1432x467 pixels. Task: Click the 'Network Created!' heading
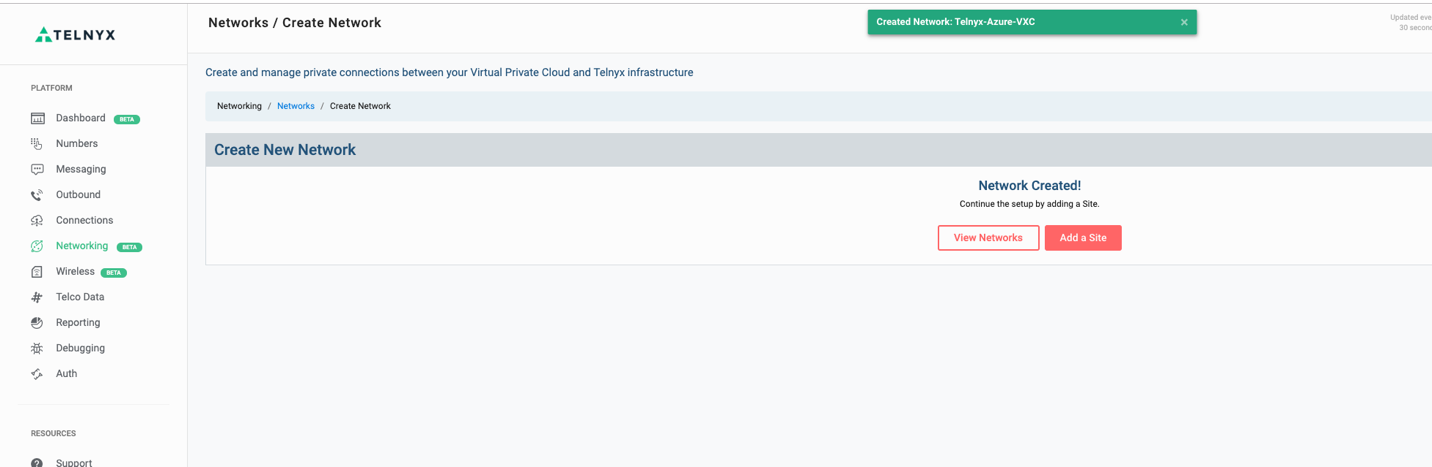click(1029, 186)
